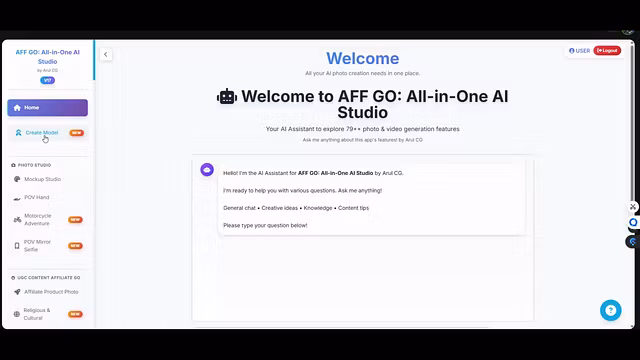The height and width of the screenshot is (360, 640).
Task: Click the red Logout button
Action: click(x=607, y=51)
